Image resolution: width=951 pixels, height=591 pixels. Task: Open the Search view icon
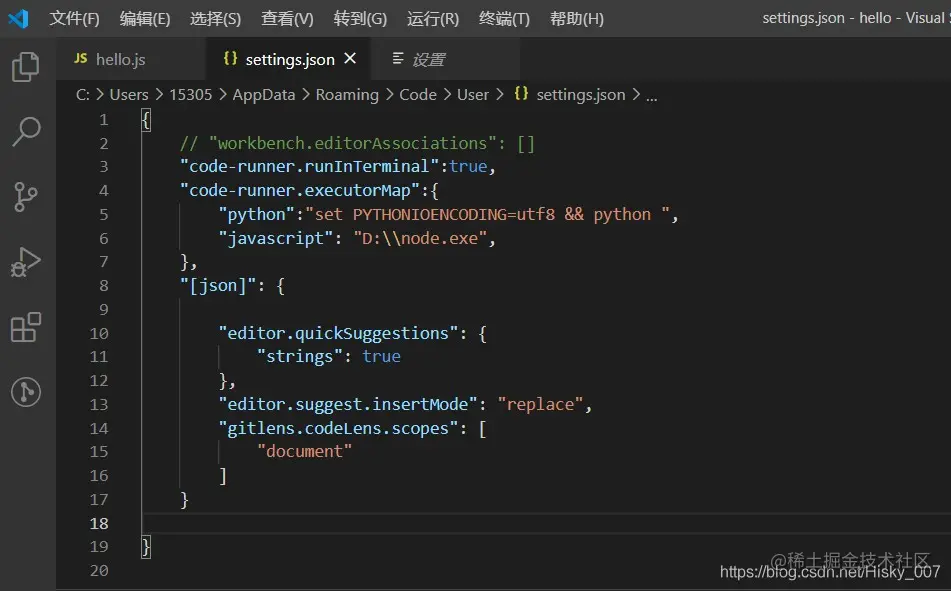(26, 132)
